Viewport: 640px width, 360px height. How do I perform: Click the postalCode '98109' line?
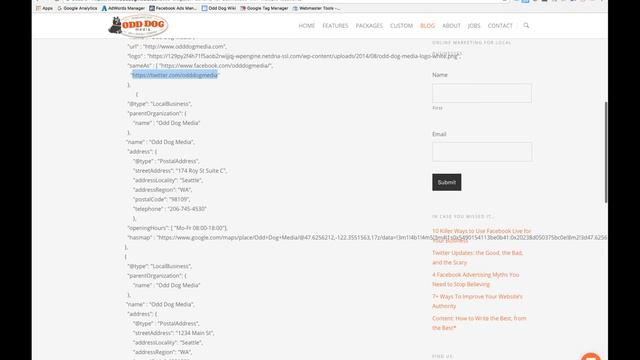coord(162,199)
